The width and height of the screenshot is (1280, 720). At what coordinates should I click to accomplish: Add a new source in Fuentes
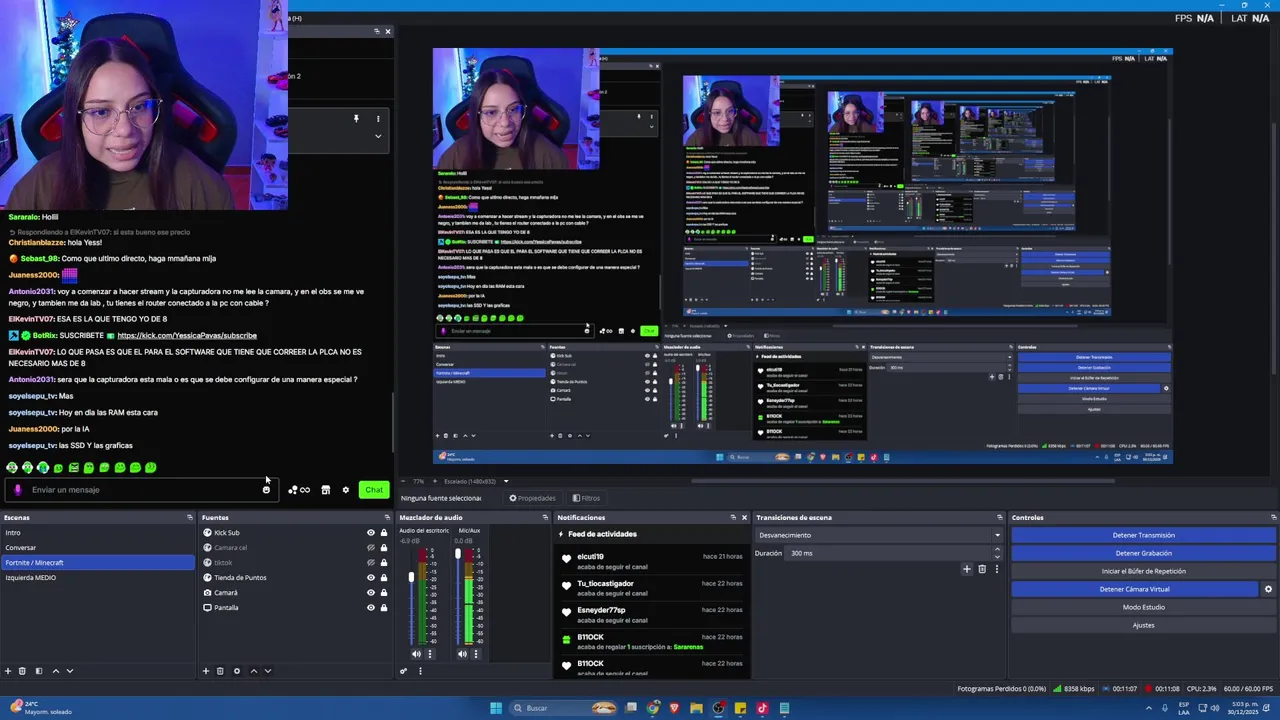click(x=206, y=671)
